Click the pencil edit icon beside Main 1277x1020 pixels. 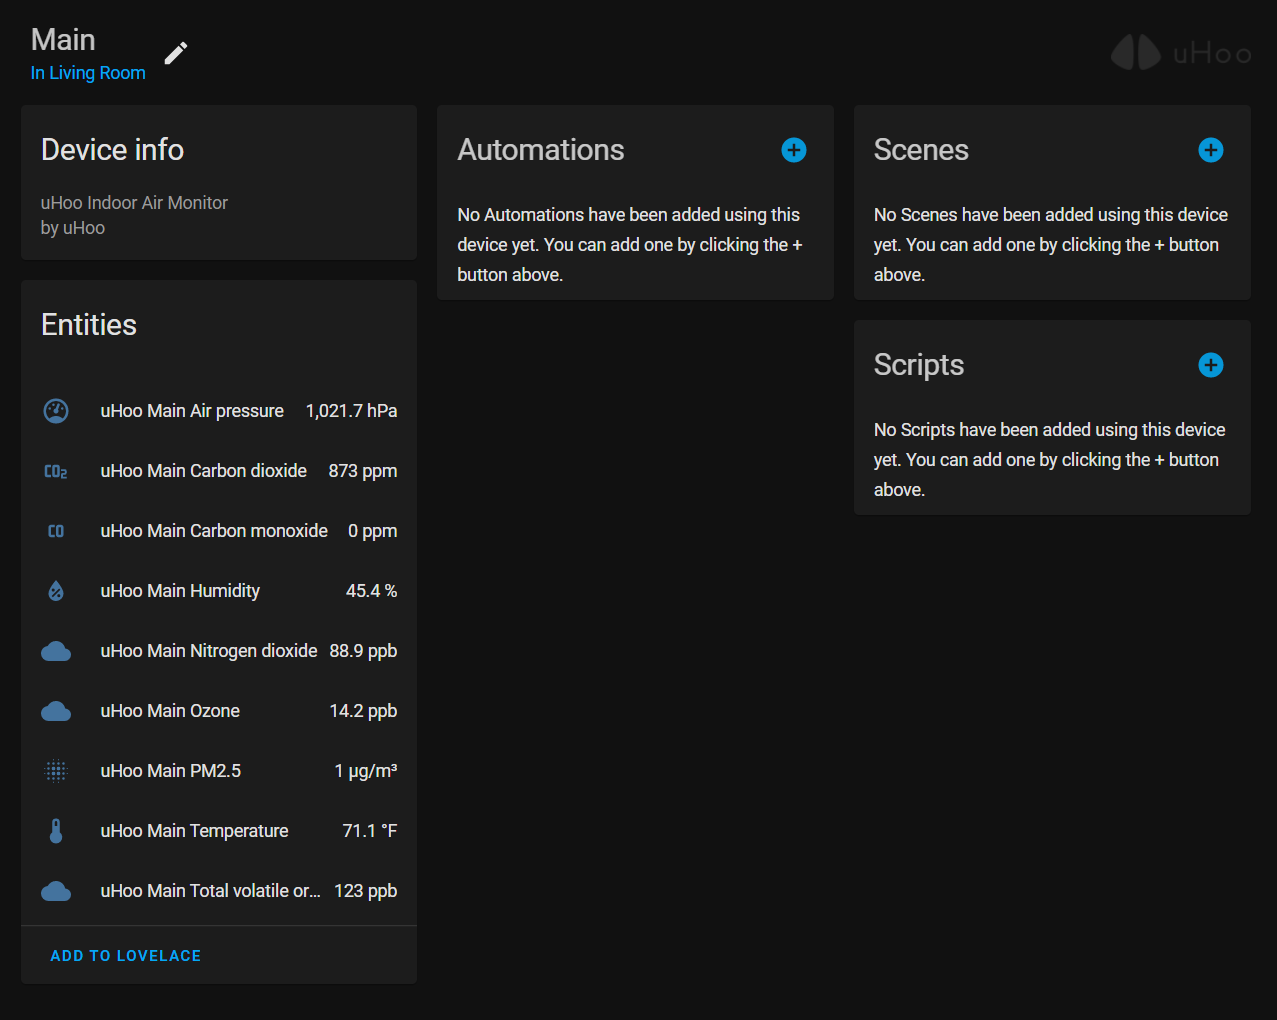tap(176, 53)
